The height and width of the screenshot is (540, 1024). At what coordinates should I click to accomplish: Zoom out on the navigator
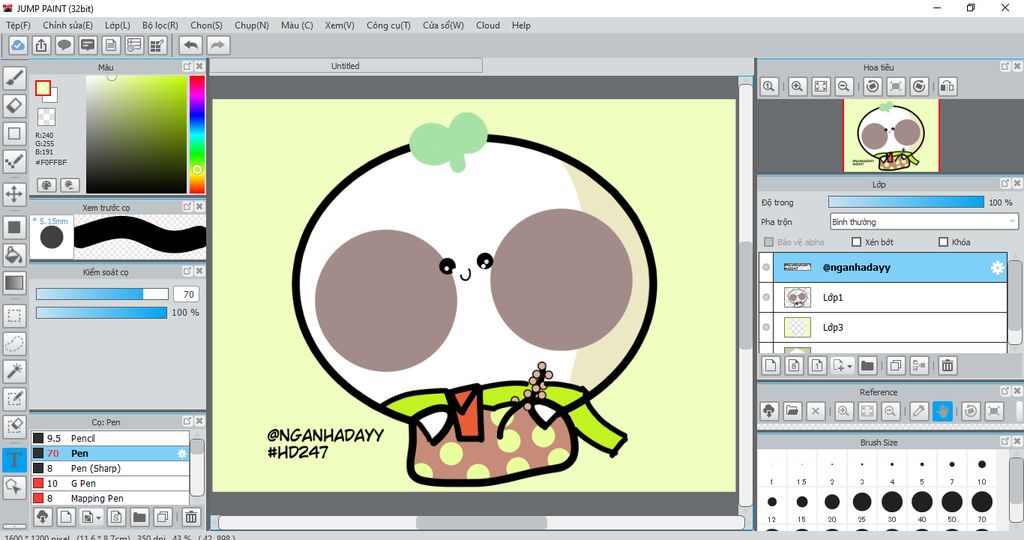tap(844, 86)
